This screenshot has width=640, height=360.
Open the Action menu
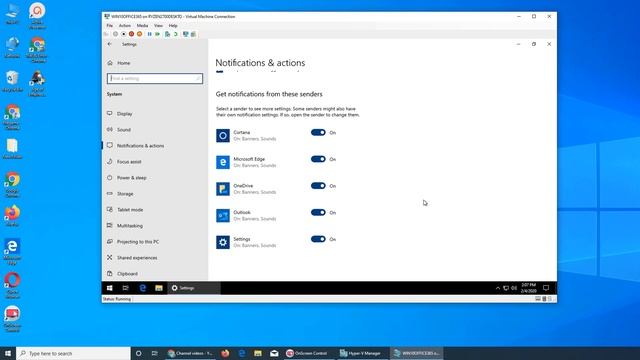click(x=125, y=25)
